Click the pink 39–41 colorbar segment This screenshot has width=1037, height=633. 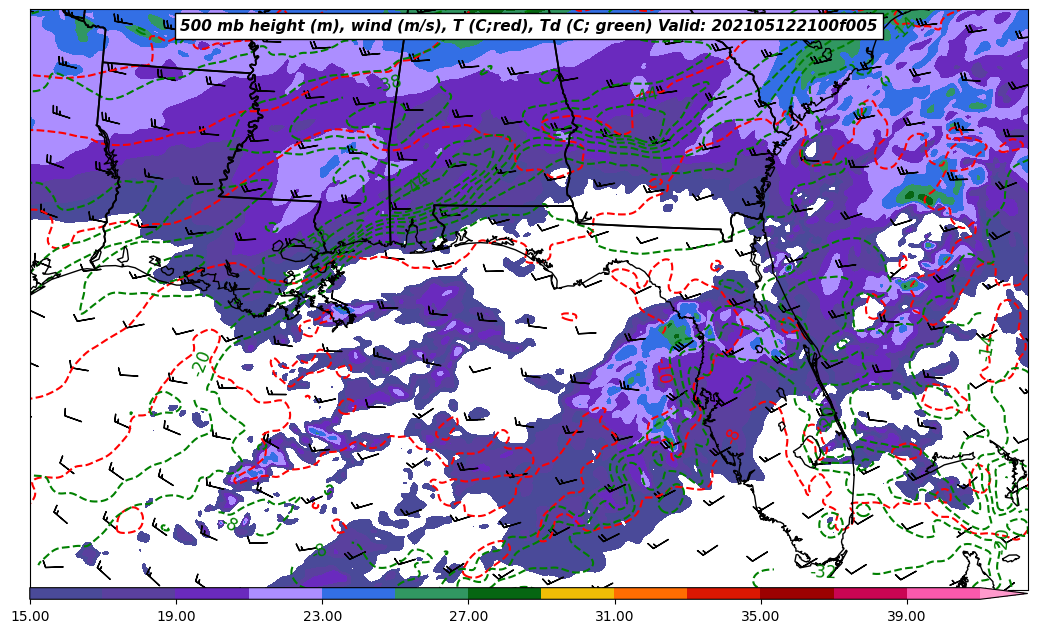coord(943,593)
